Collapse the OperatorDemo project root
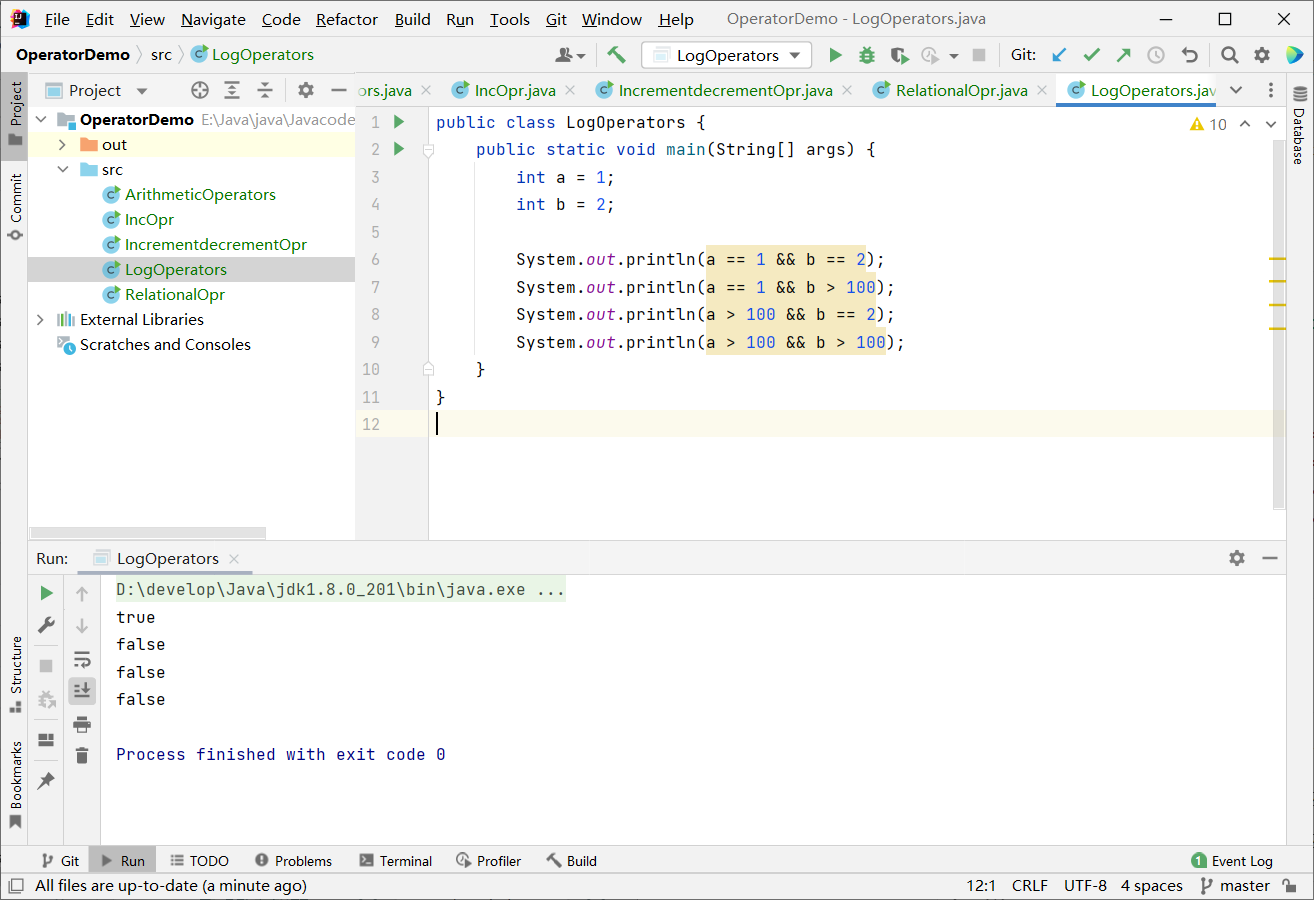 [x=41, y=119]
